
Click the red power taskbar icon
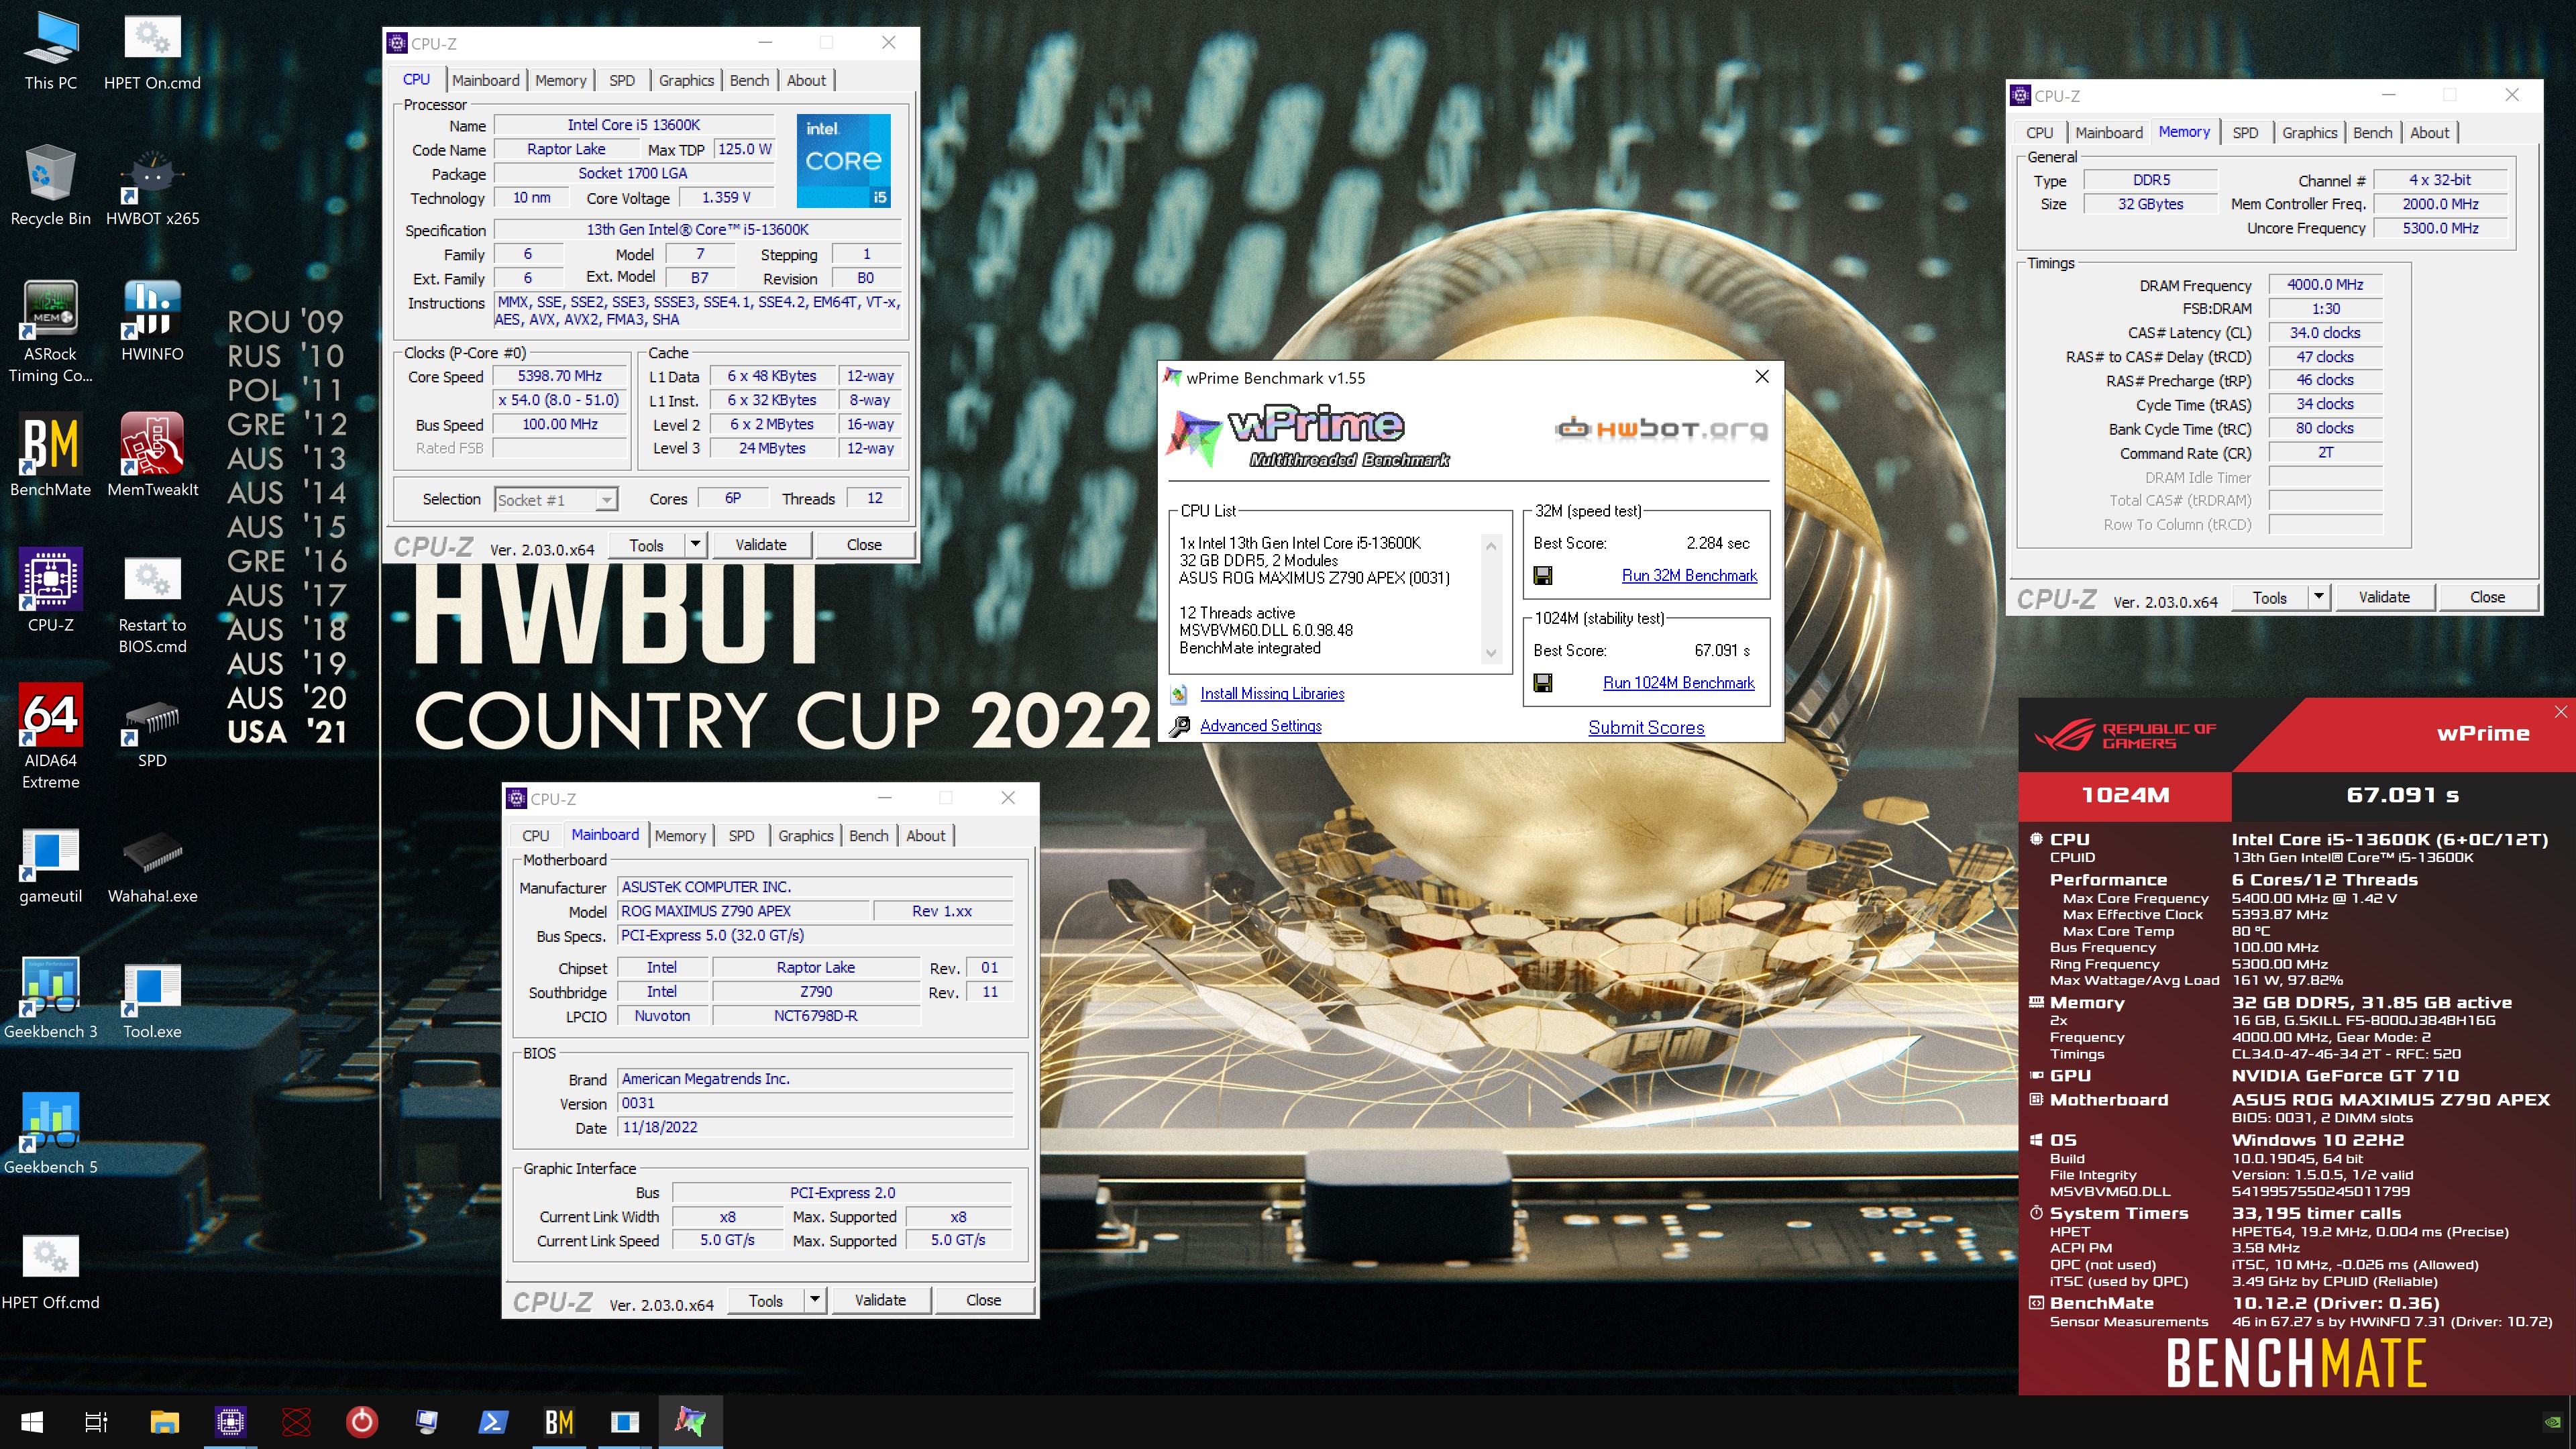click(x=362, y=1422)
